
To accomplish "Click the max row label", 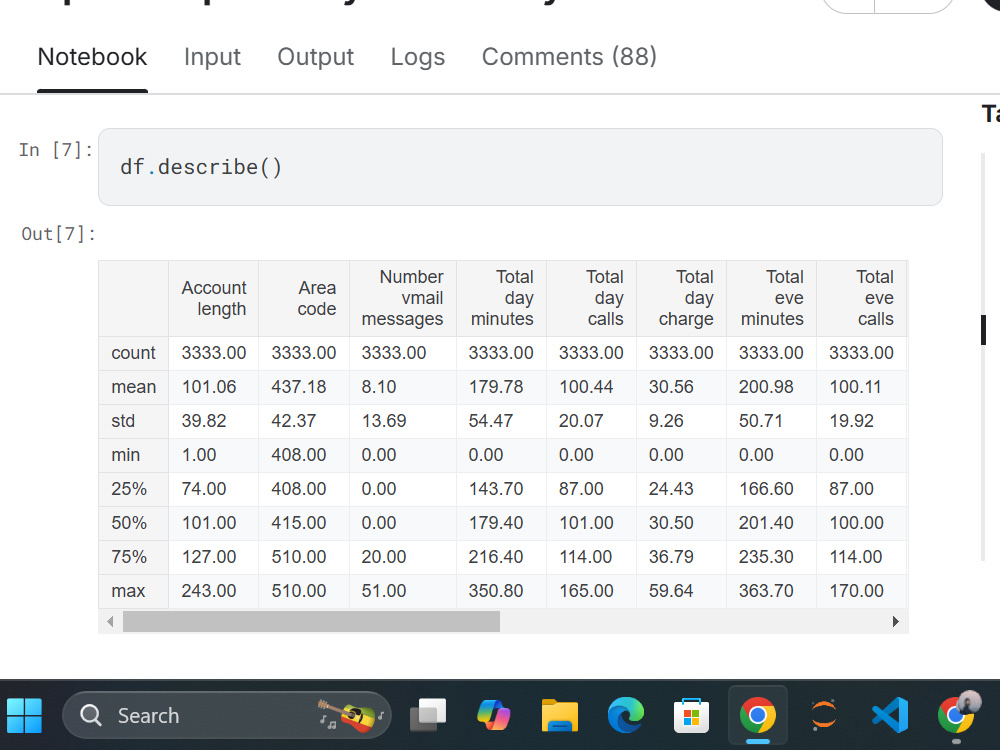I will pyautogui.click(x=128, y=591).
